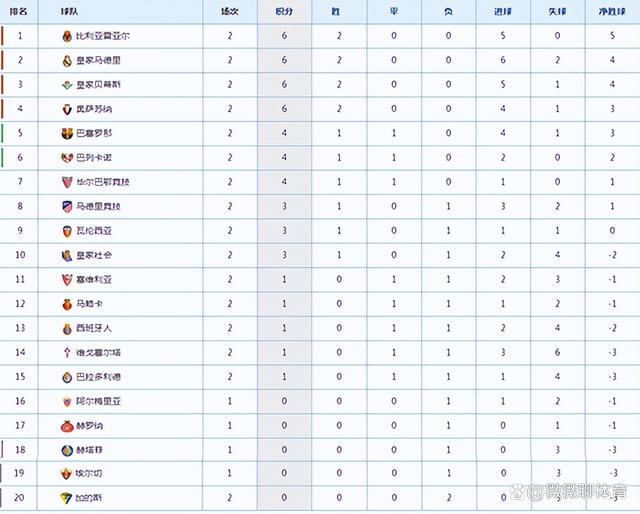Screen dimensions: 640x514
Task: Click the Girona (赫罗纳) crest icon
Action: coord(67,426)
